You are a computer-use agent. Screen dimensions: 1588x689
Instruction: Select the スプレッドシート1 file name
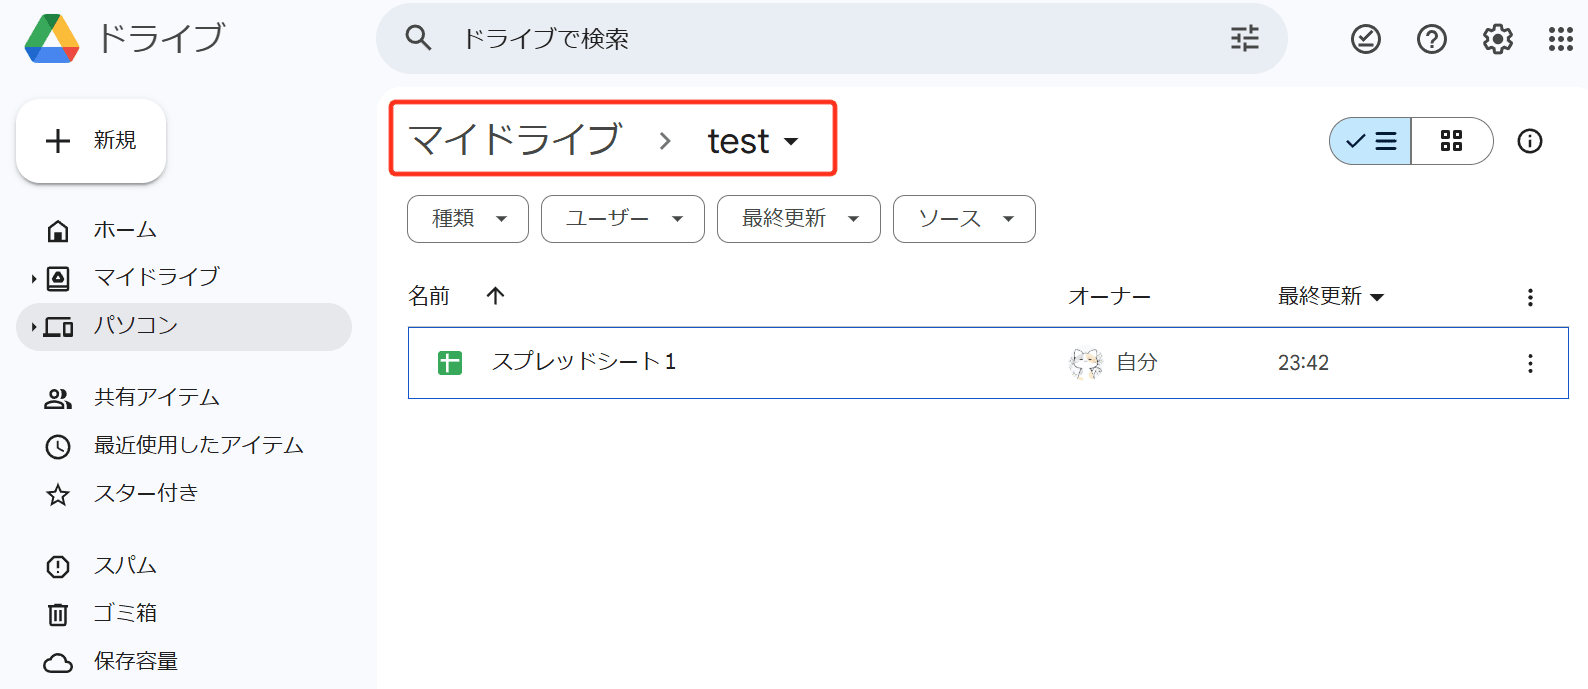click(x=584, y=362)
